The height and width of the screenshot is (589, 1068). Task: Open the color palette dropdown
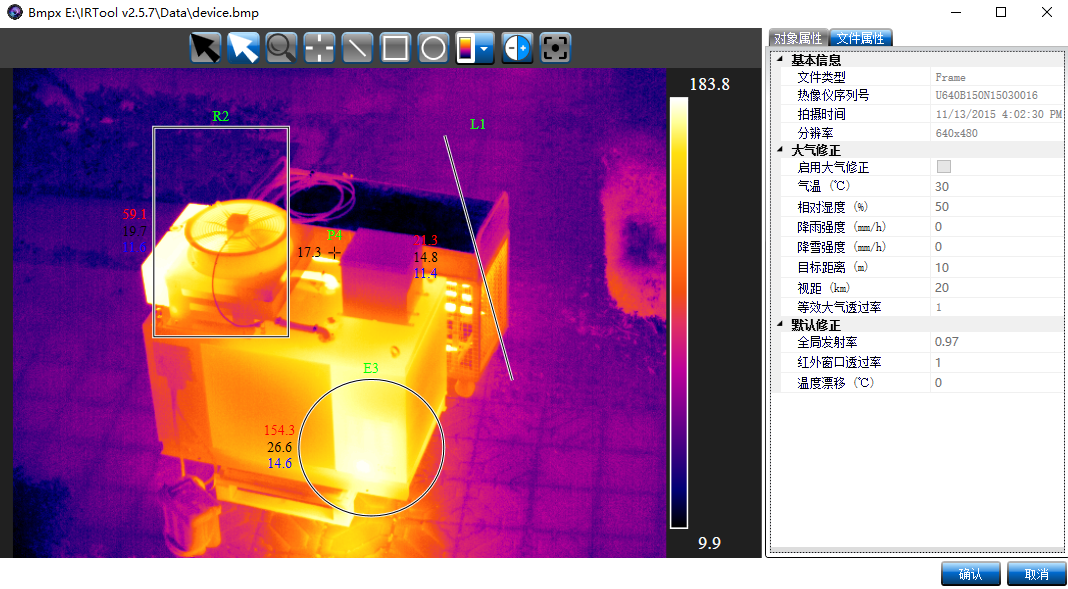coord(485,48)
